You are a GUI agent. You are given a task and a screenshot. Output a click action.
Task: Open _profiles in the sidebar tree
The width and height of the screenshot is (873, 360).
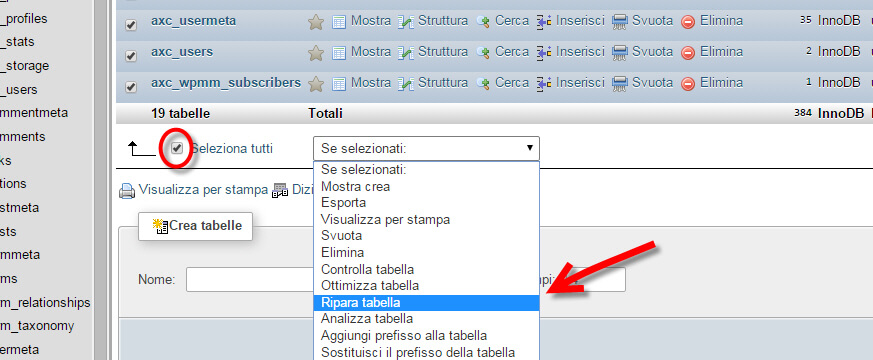(24, 19)
